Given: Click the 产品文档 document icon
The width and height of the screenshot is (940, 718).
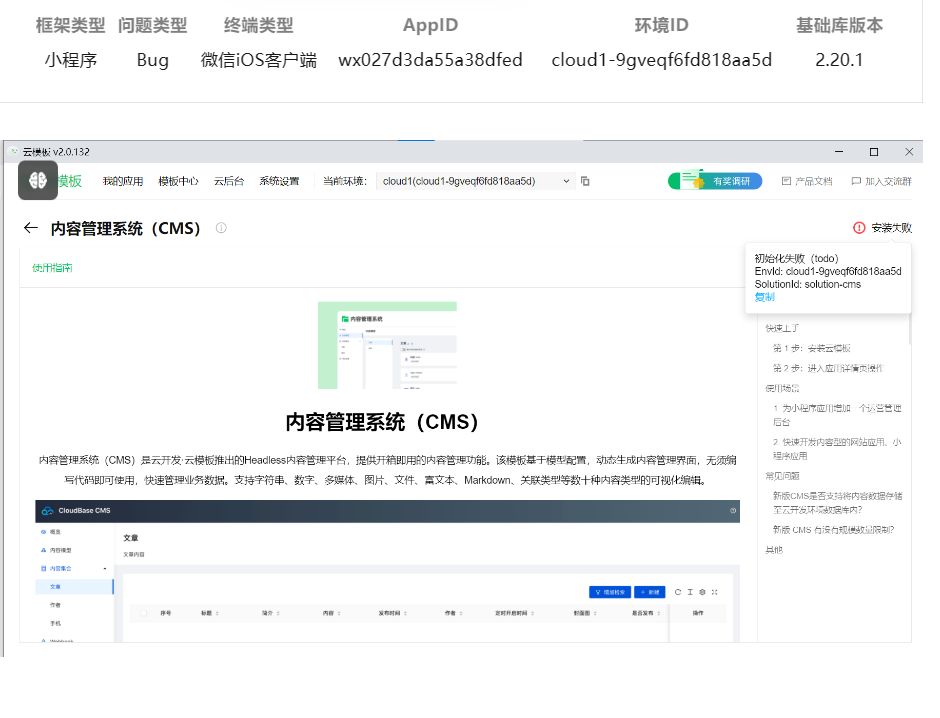Looking at the screenshot, I should click(787, 181).
